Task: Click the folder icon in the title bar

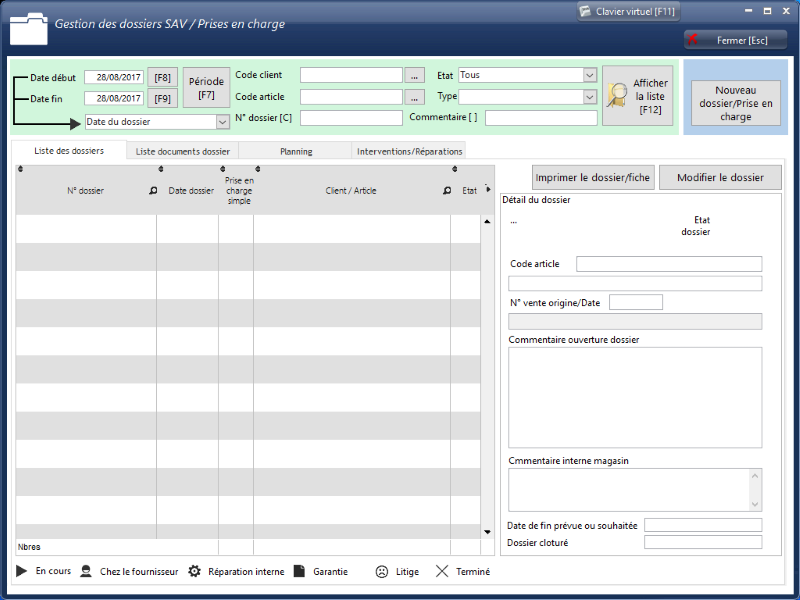Action: 27,28
